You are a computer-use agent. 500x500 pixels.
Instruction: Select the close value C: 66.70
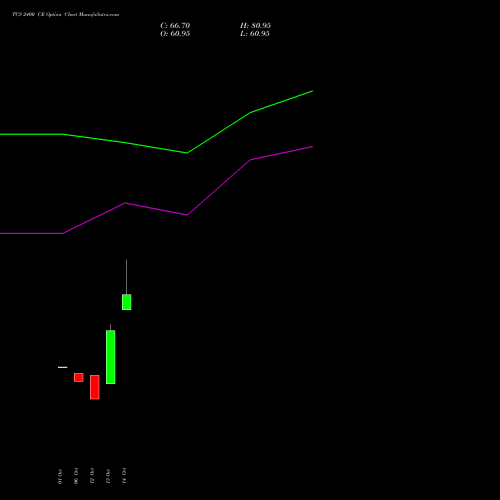[175, 26]
